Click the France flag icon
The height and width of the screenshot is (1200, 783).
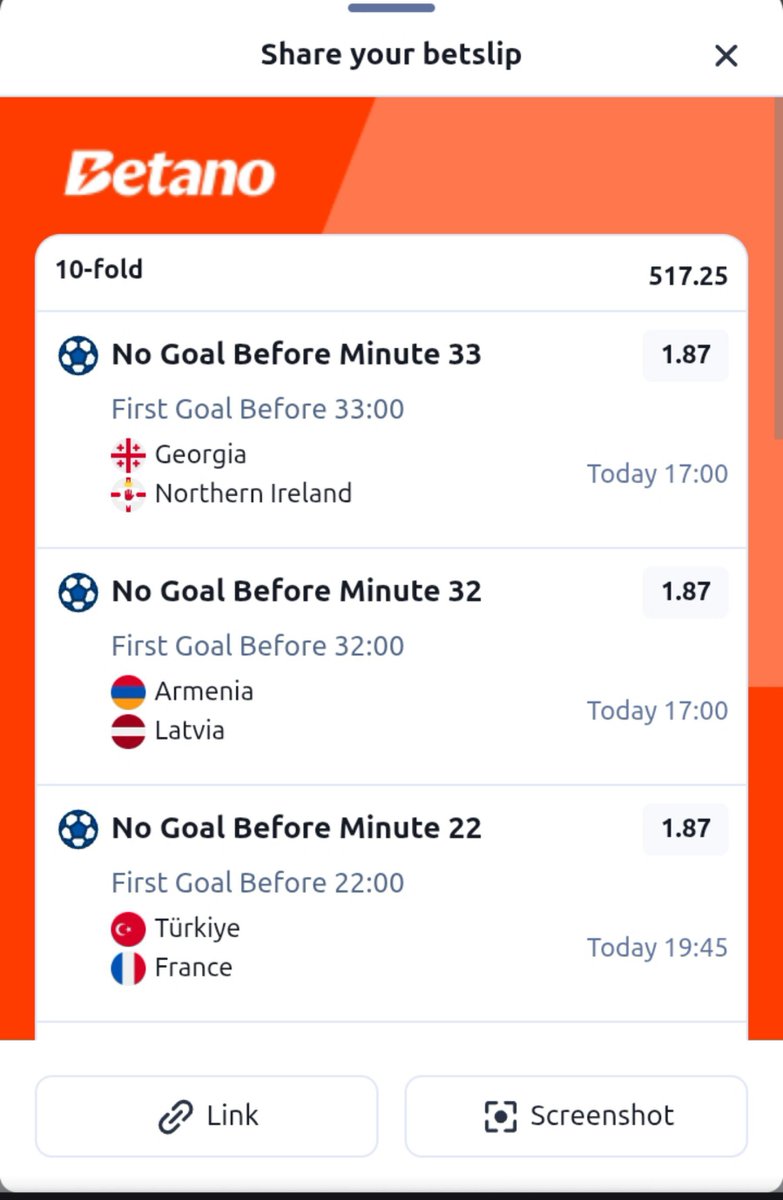point(128,968)
